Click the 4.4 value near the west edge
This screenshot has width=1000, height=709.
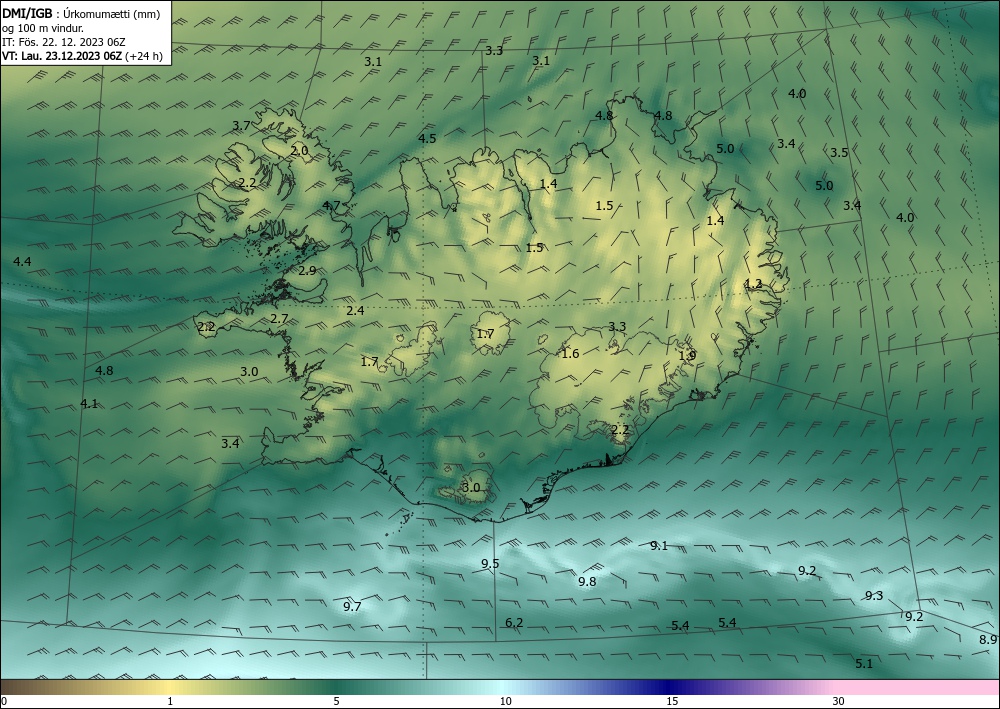point(22,261)
